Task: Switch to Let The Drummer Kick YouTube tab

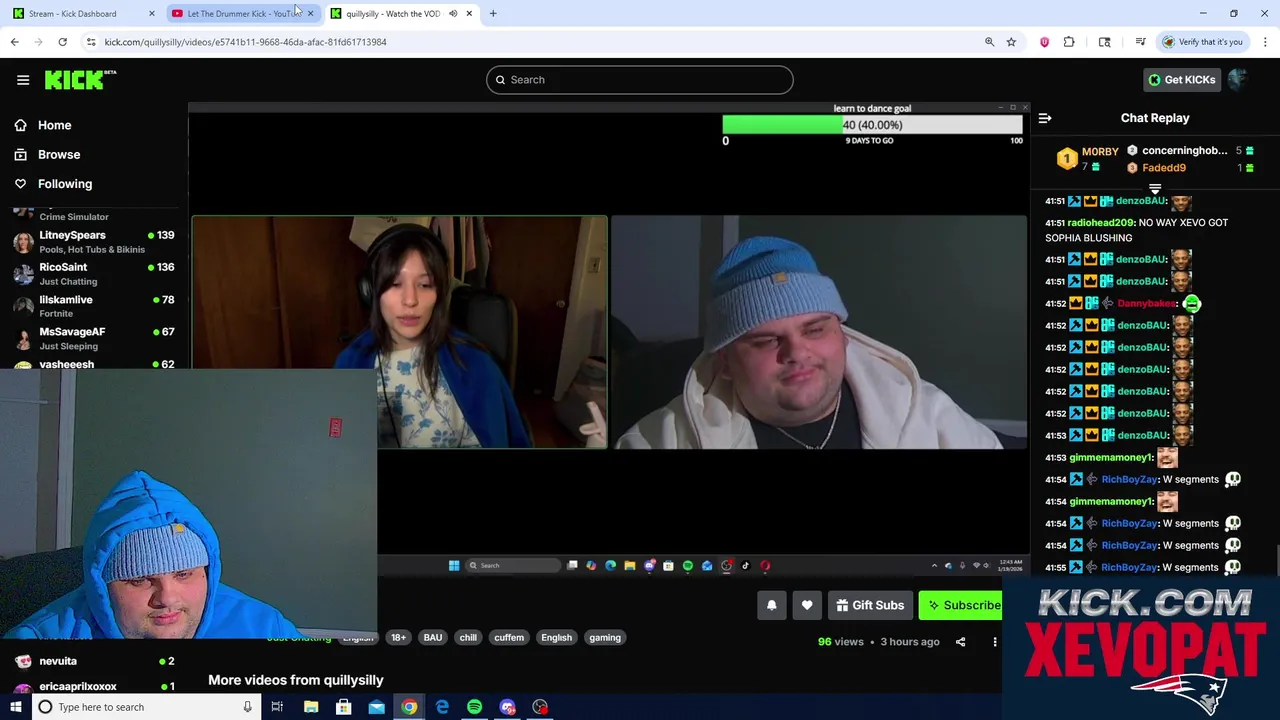Action: coord(243,14)
